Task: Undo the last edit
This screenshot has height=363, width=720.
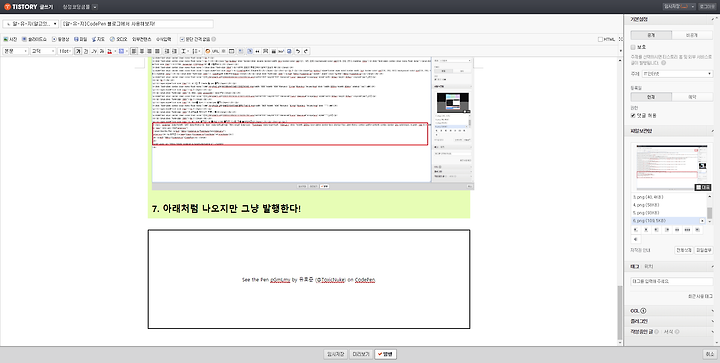Action: [x=298, y=51]
